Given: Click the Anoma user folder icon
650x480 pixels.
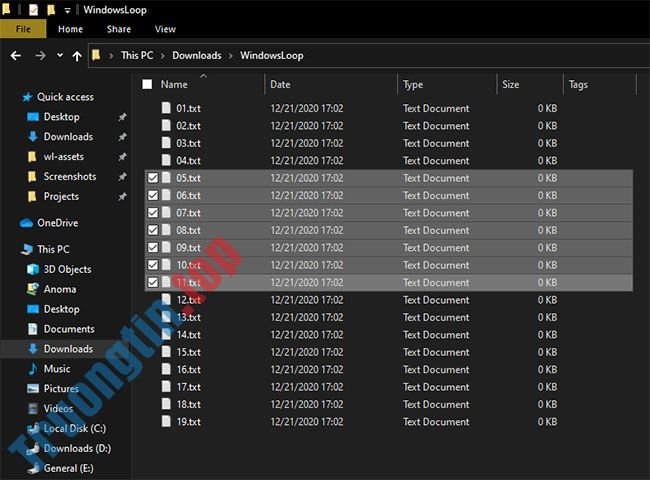Looking at the screenshot, I should [x=33, y=289].
